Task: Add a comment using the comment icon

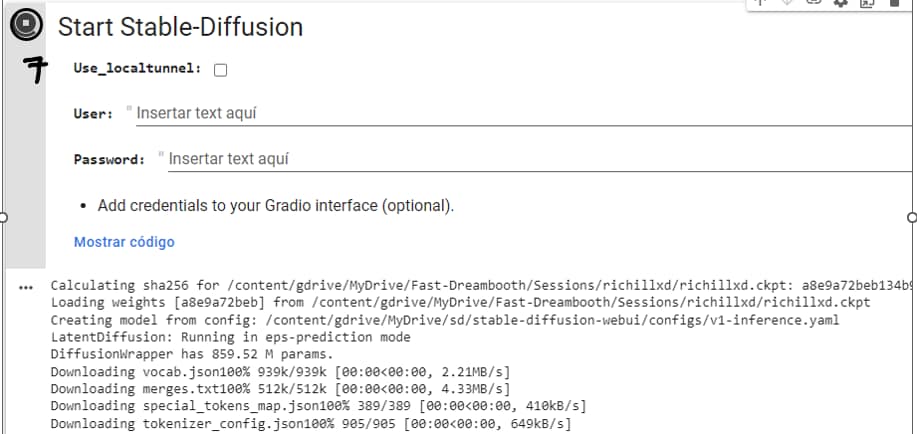Action: [x=816, y=4]
